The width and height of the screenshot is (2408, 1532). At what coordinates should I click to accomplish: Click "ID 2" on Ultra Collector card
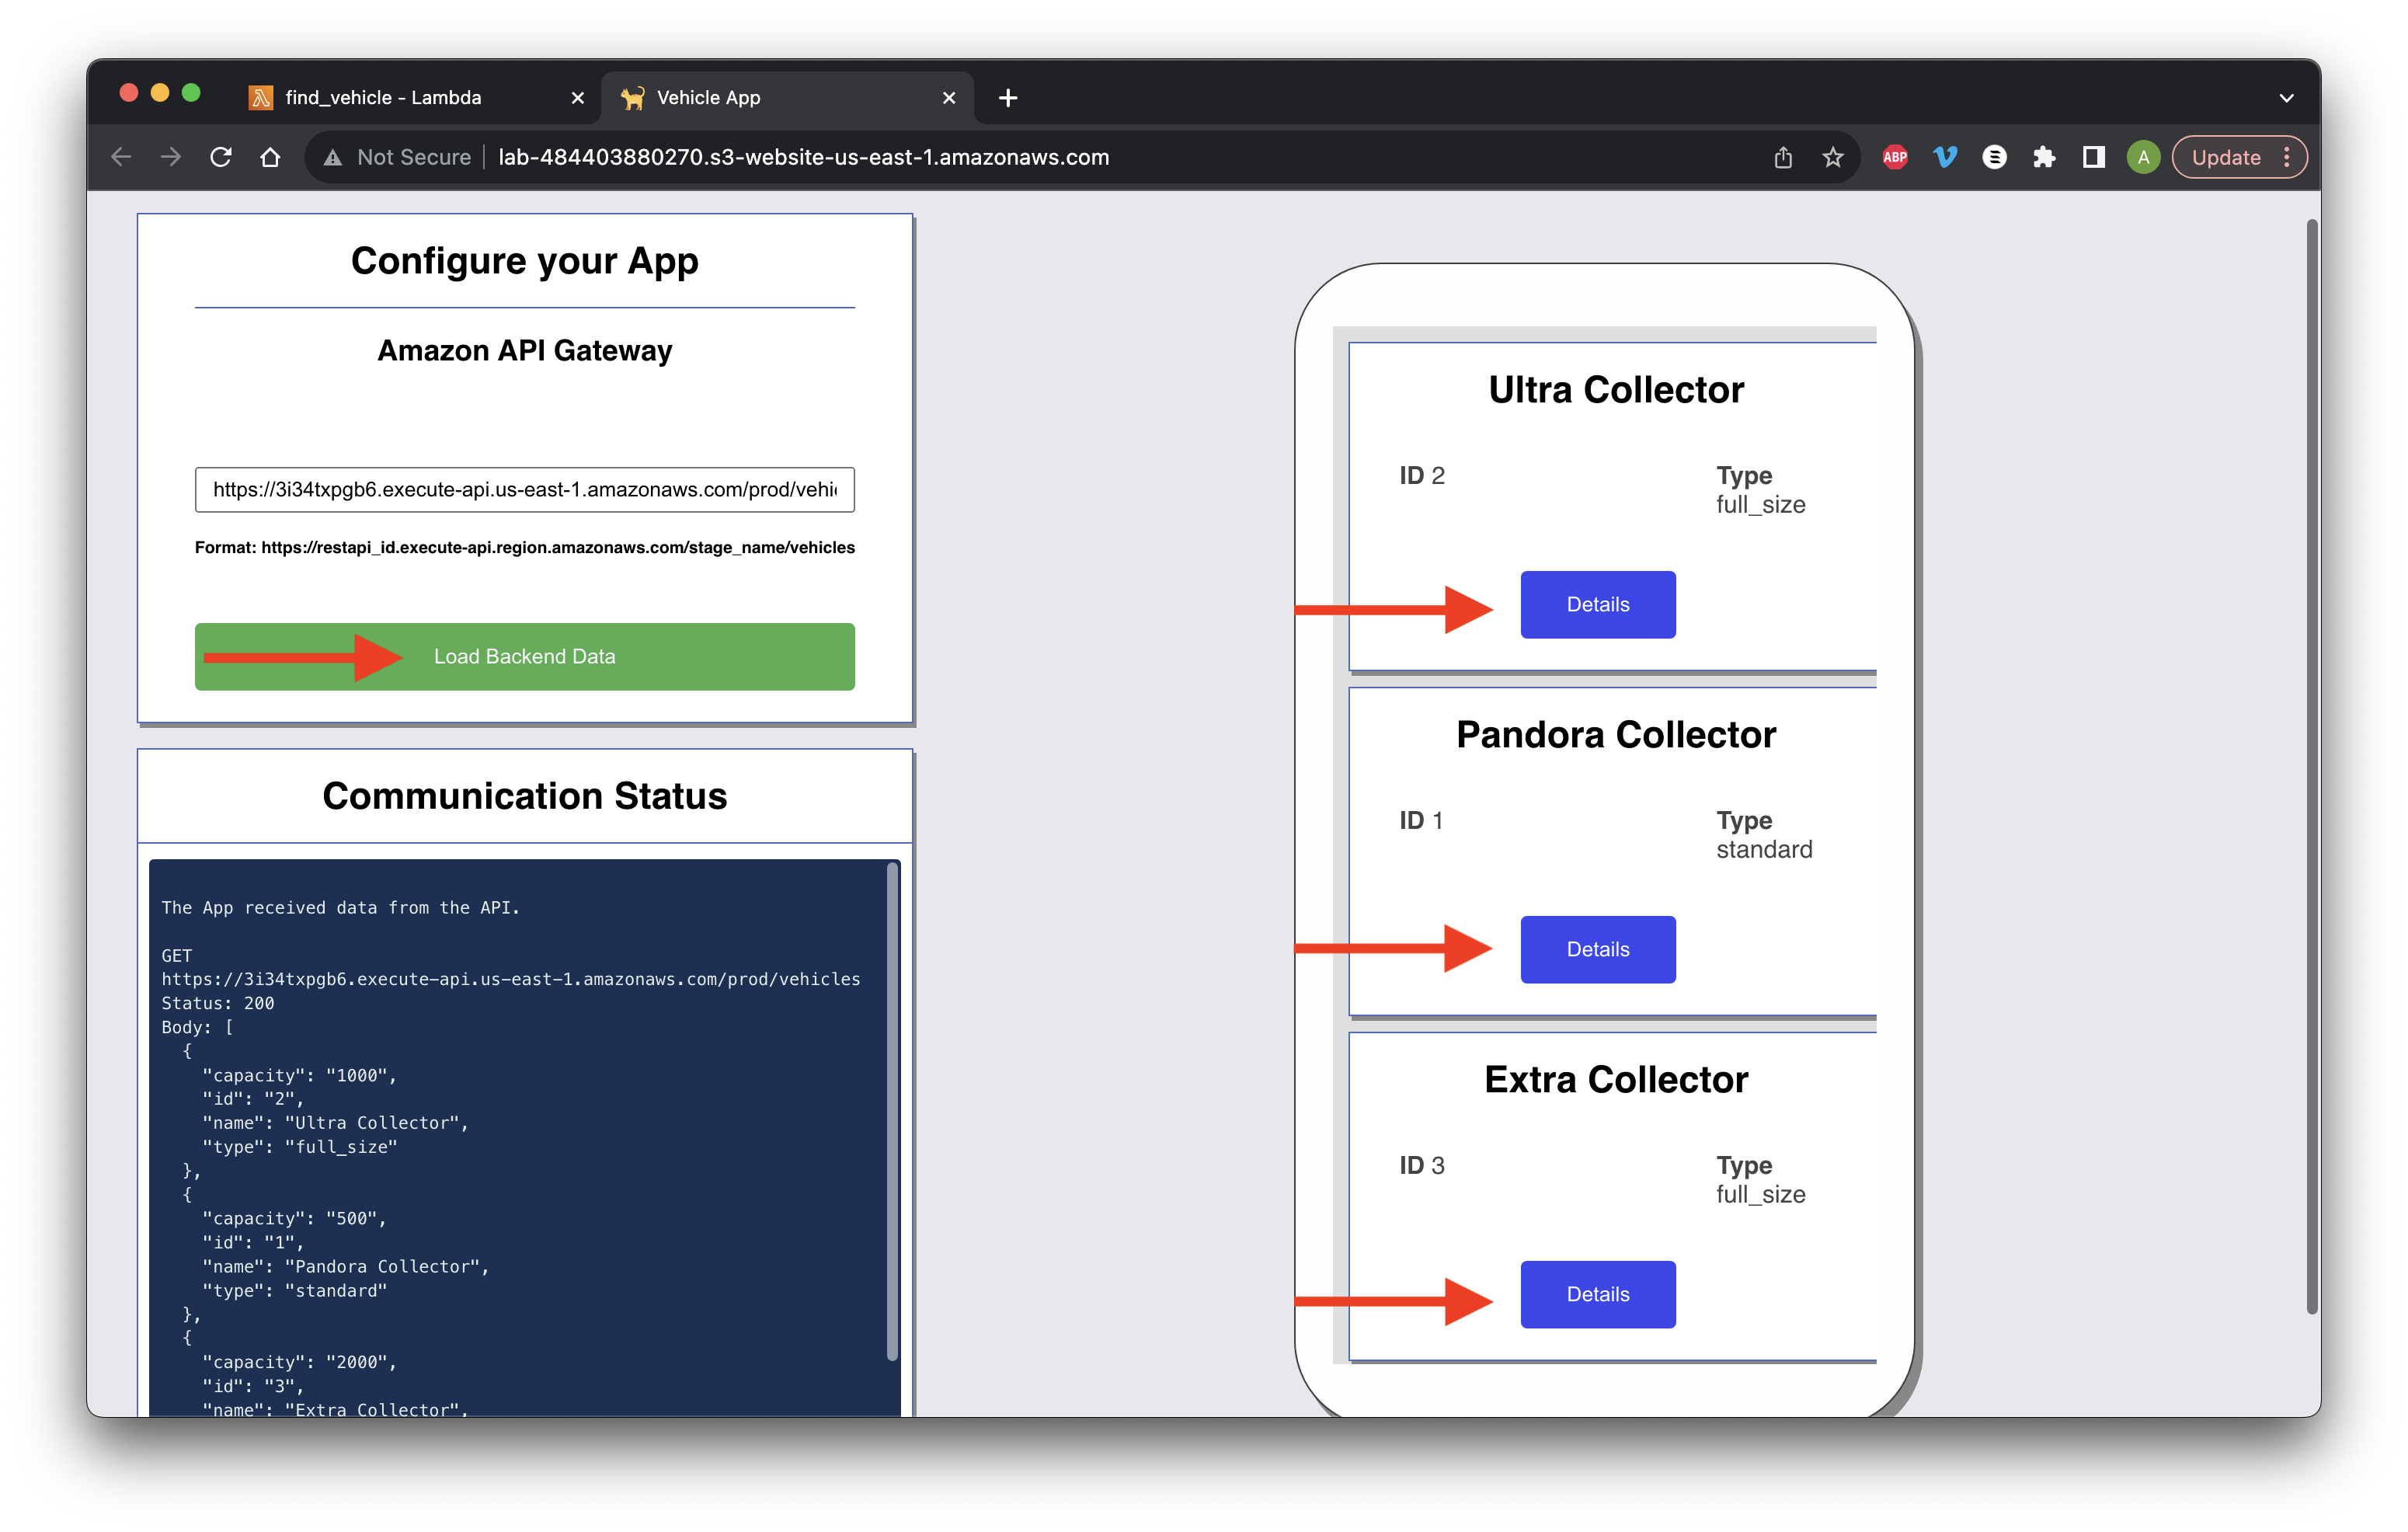click(x=1421, y=476)
